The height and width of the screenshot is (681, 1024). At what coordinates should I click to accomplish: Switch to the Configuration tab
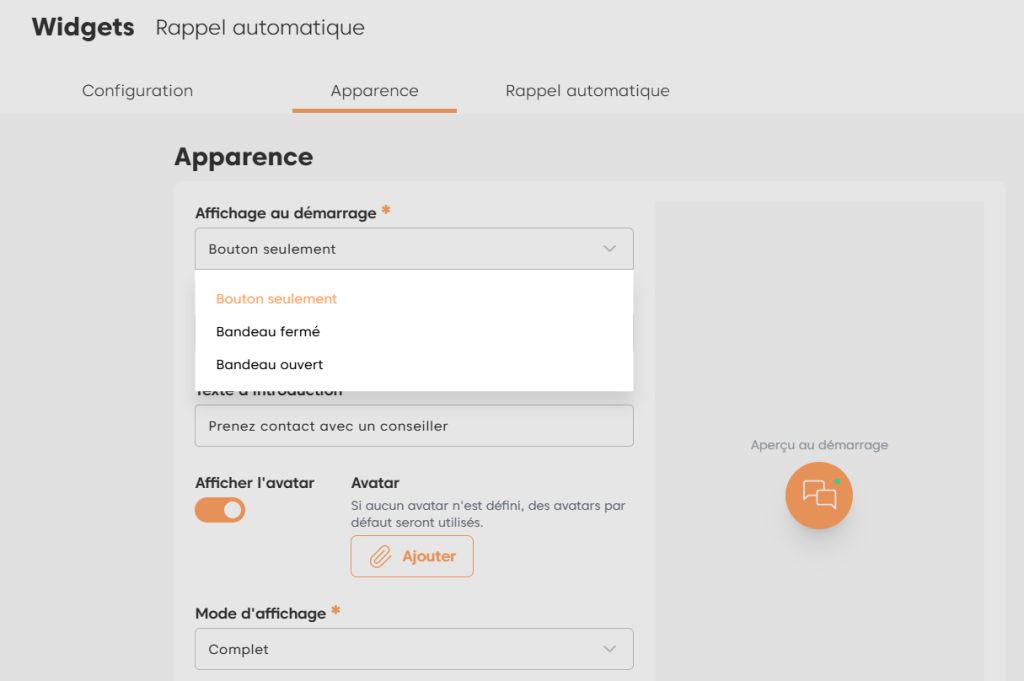coord(138,91)
